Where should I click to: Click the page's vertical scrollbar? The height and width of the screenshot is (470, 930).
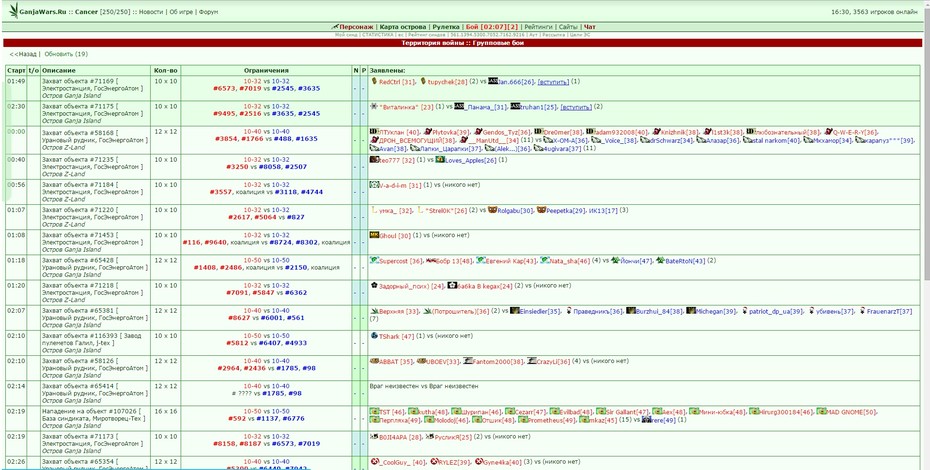[926, 235]
